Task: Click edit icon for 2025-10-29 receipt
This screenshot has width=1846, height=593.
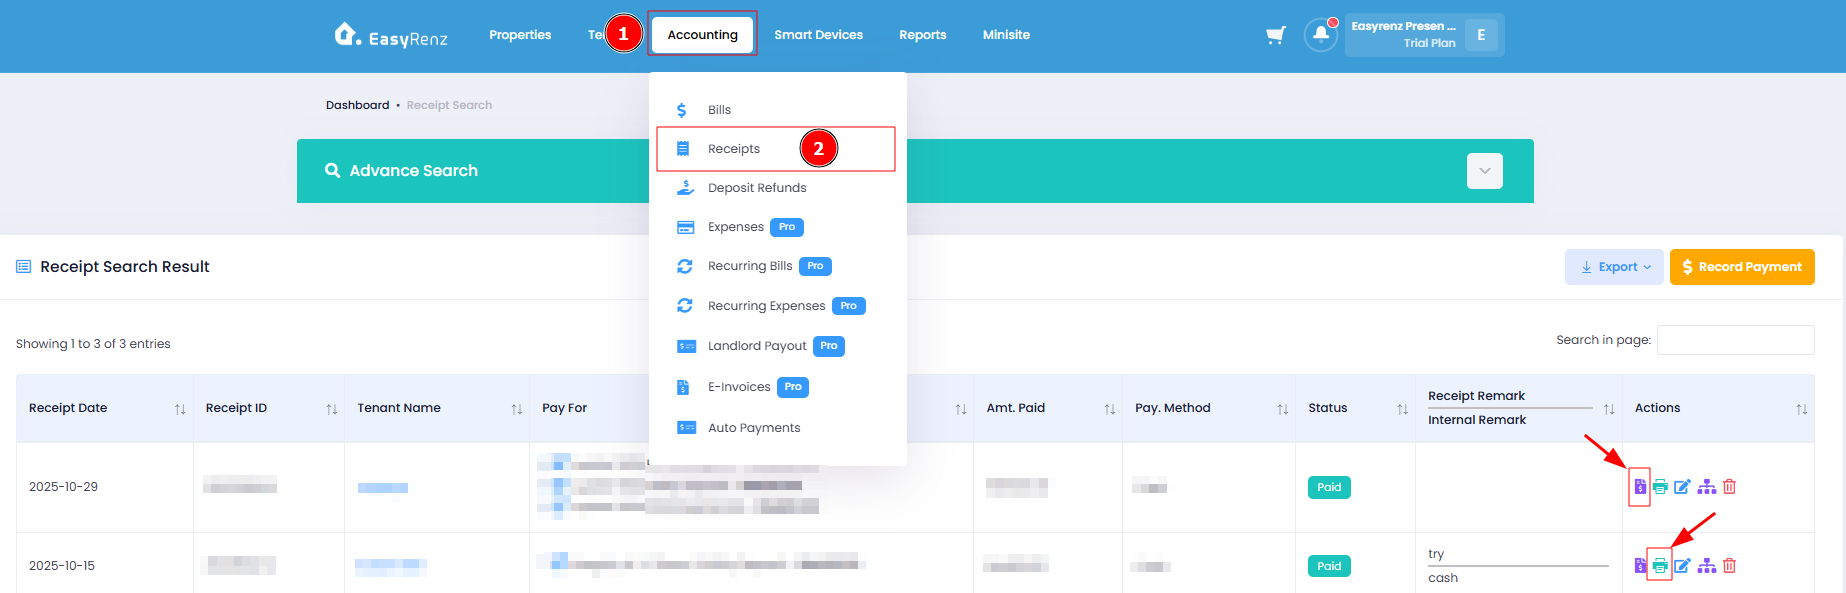Action: click(x=1682, y=487)
